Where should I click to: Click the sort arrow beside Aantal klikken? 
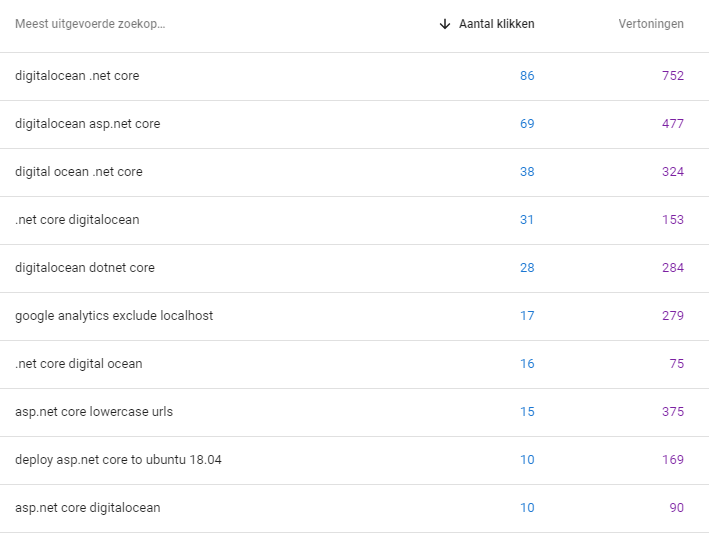click(x=445, y=24)
